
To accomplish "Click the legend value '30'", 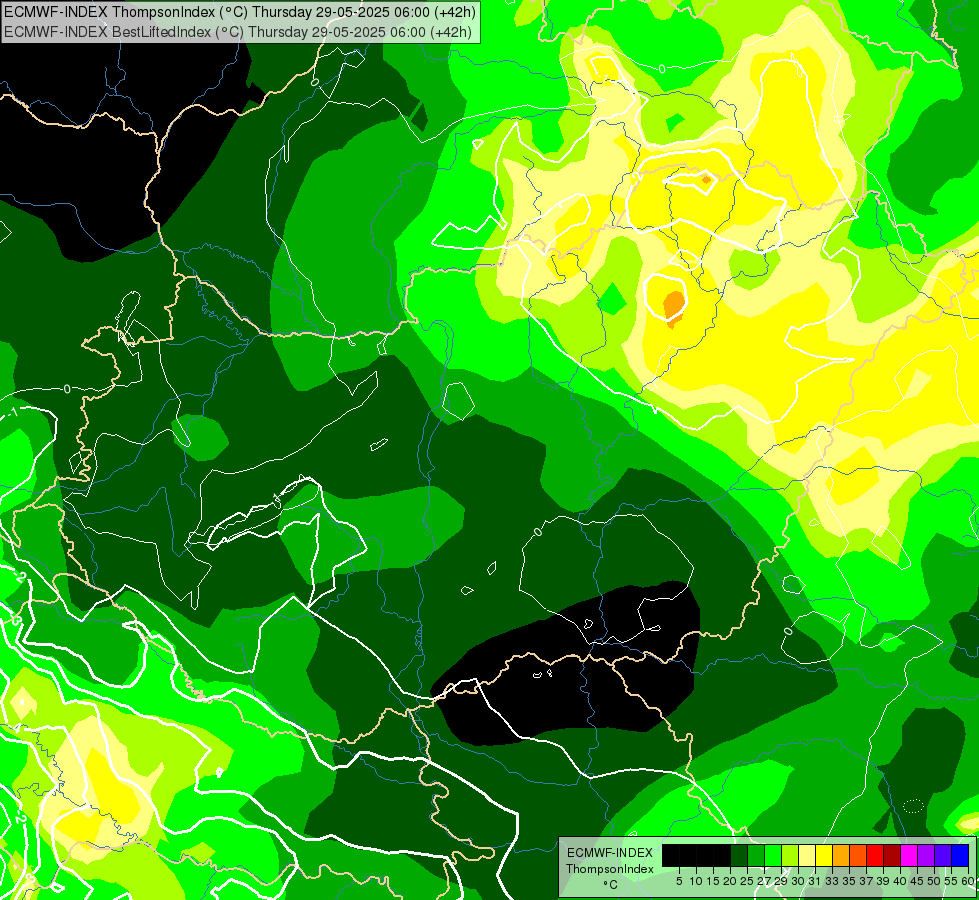I will pyautogui.click(x=798, y=881).
